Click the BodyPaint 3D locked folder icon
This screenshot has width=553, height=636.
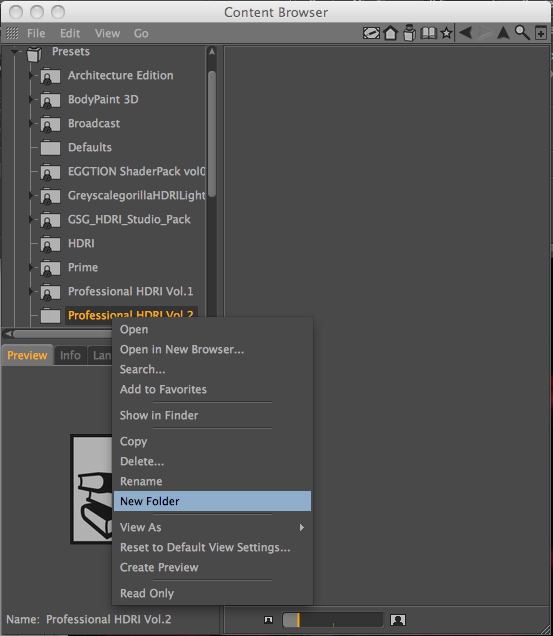(50, 100)
